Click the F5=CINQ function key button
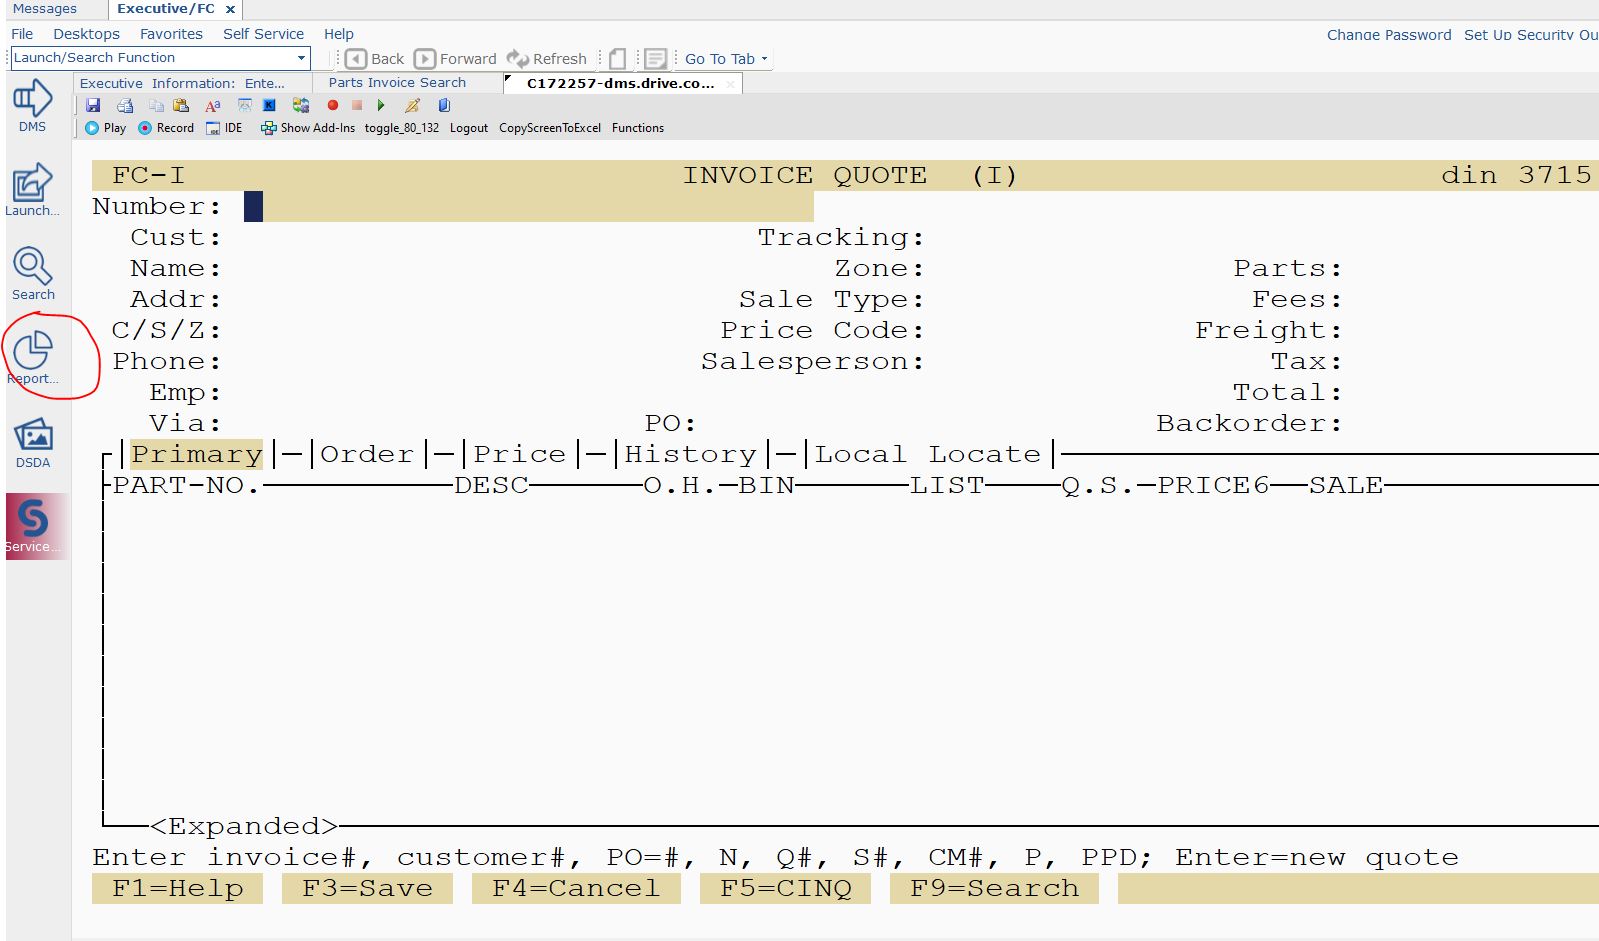Screen dimensions: 1599x941 coord(785,888)
